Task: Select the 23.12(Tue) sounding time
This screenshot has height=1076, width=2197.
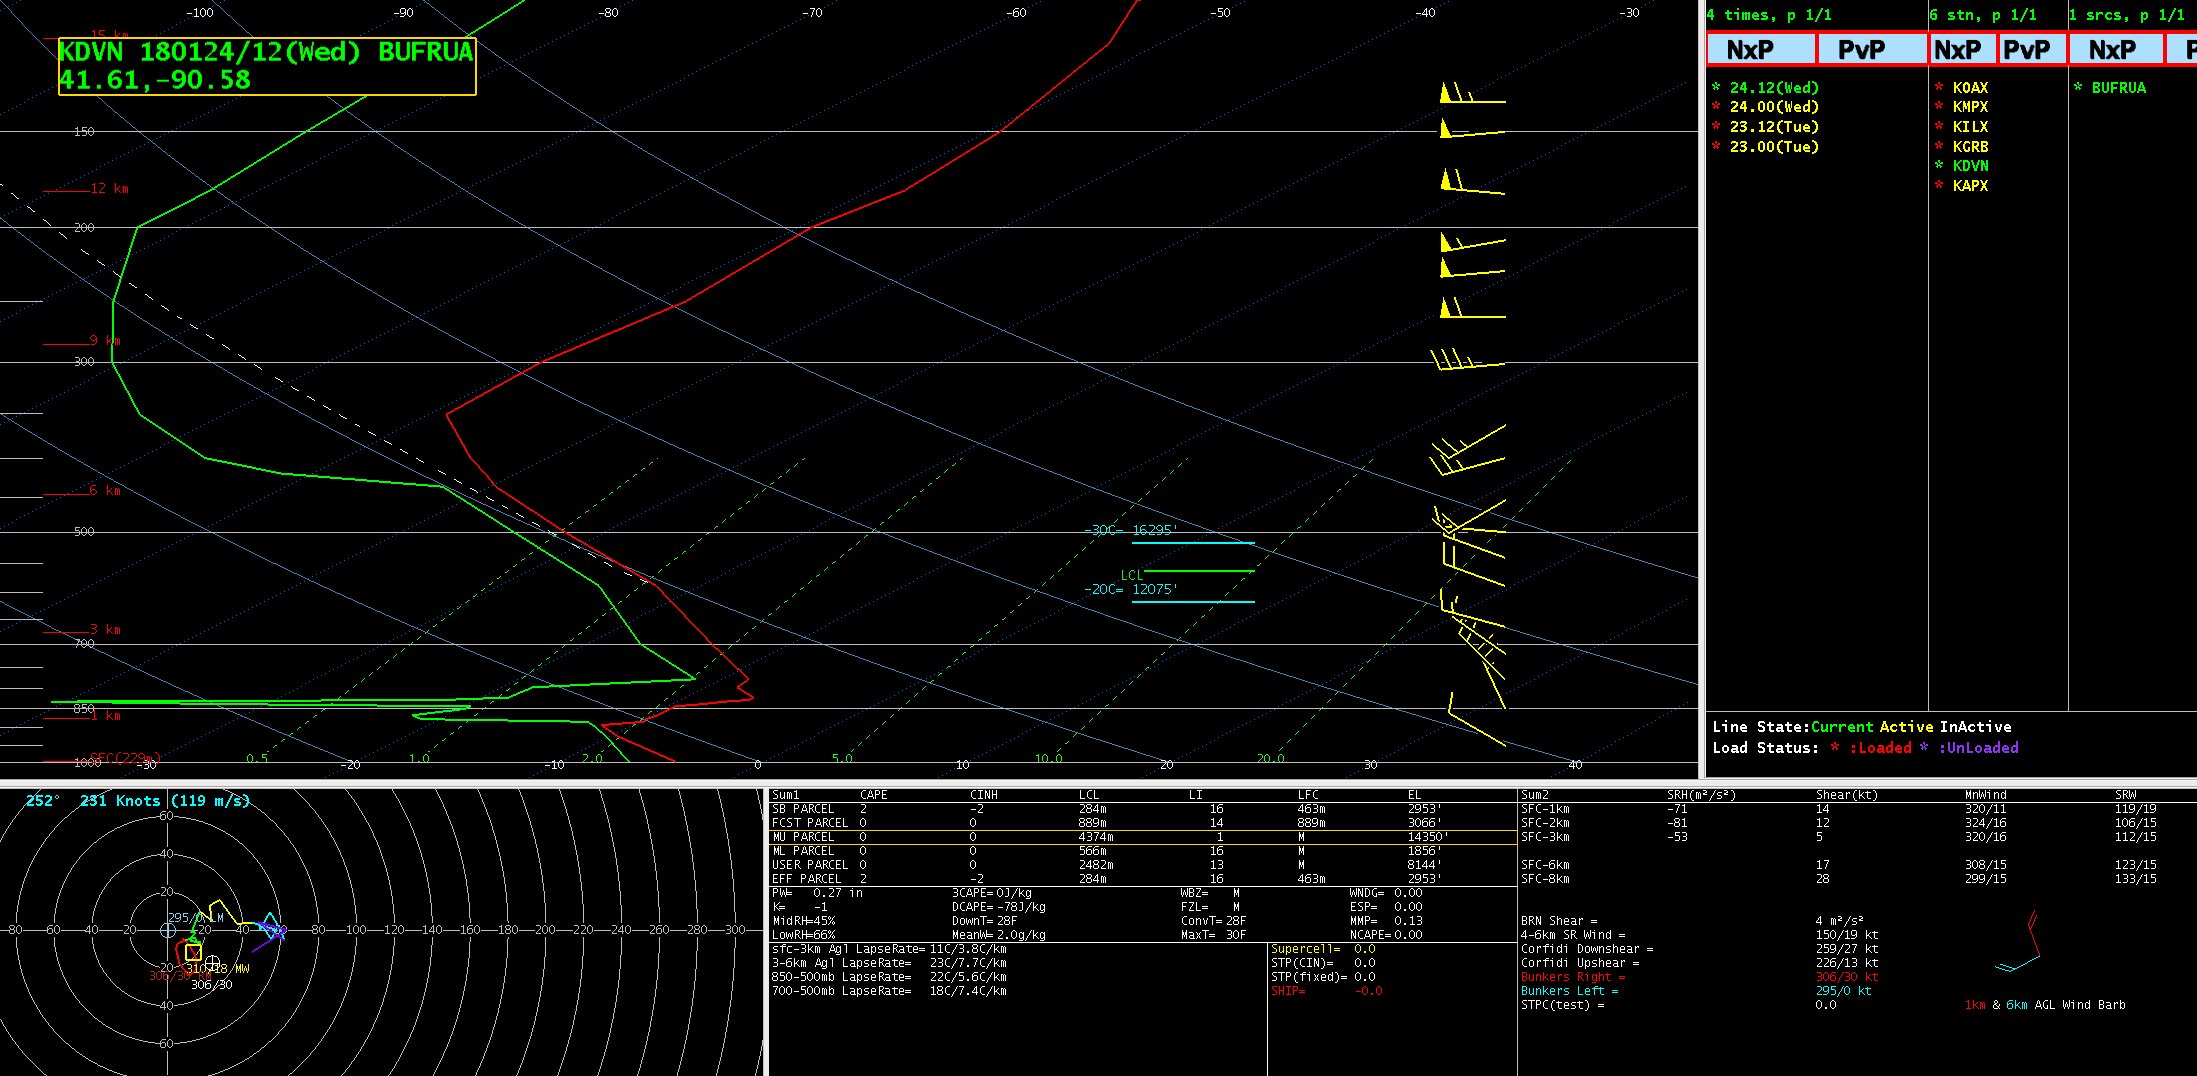Action: pyautogui.click(x=1773, y=127)
